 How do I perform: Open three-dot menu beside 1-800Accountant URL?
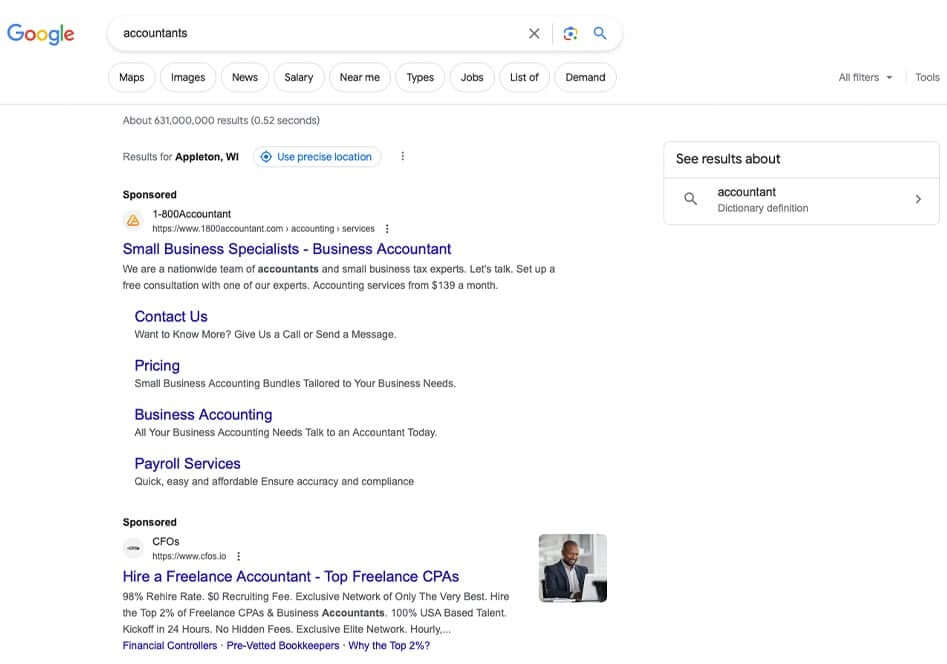387,229
